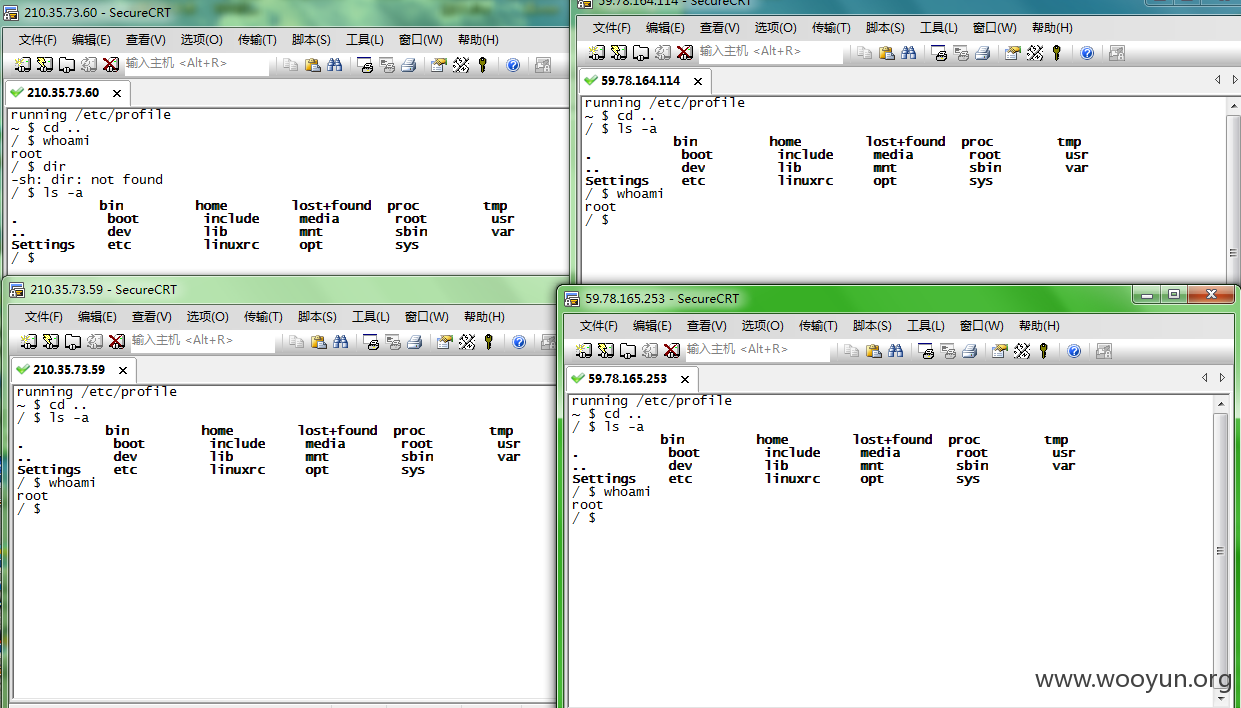Open 窗口(W) menu in 59.78.164.114 window
Image resolution: width=1241 pixels, height=708 pixels.
click(994, 28)
